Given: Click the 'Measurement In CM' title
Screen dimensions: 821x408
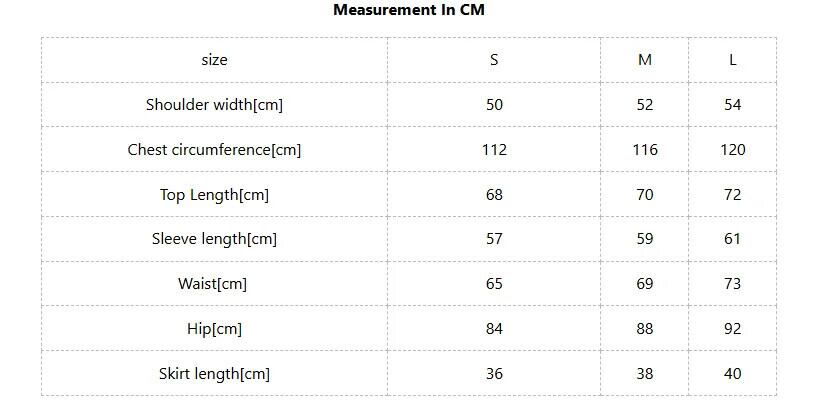Looking at the screenshot, I should (x=410, y=11).
